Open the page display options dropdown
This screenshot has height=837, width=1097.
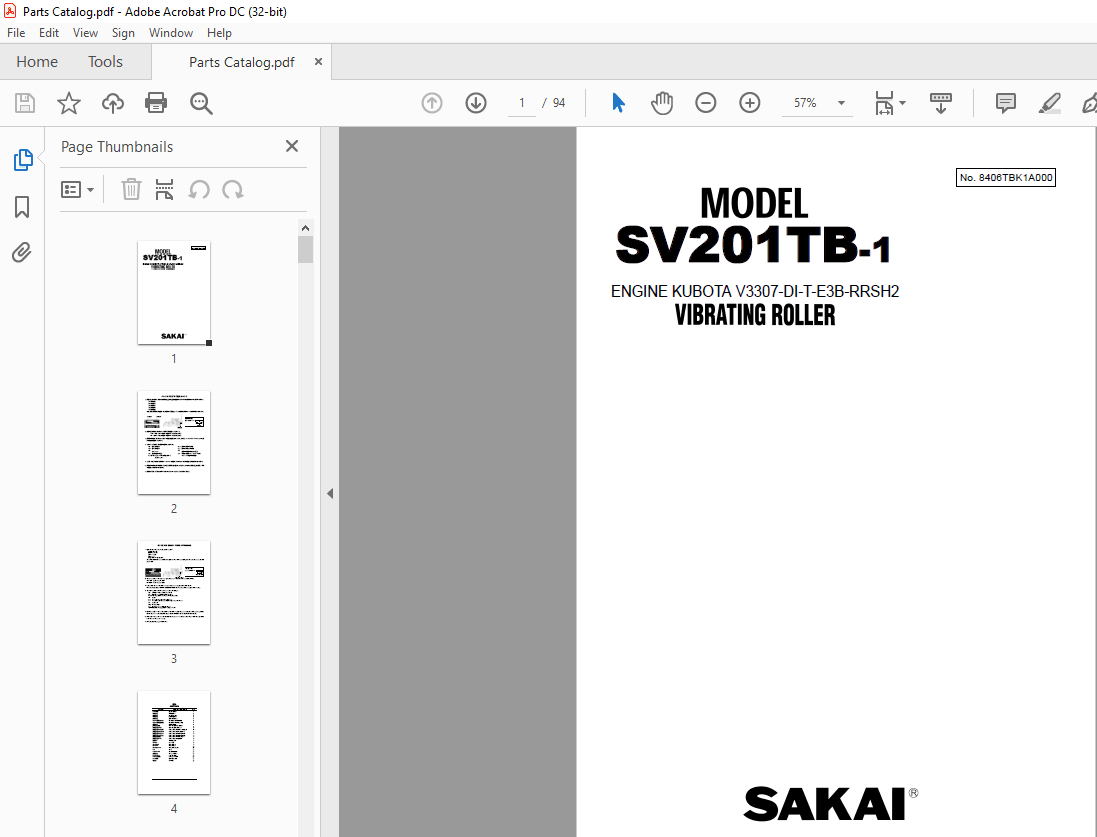click(901, 103)
